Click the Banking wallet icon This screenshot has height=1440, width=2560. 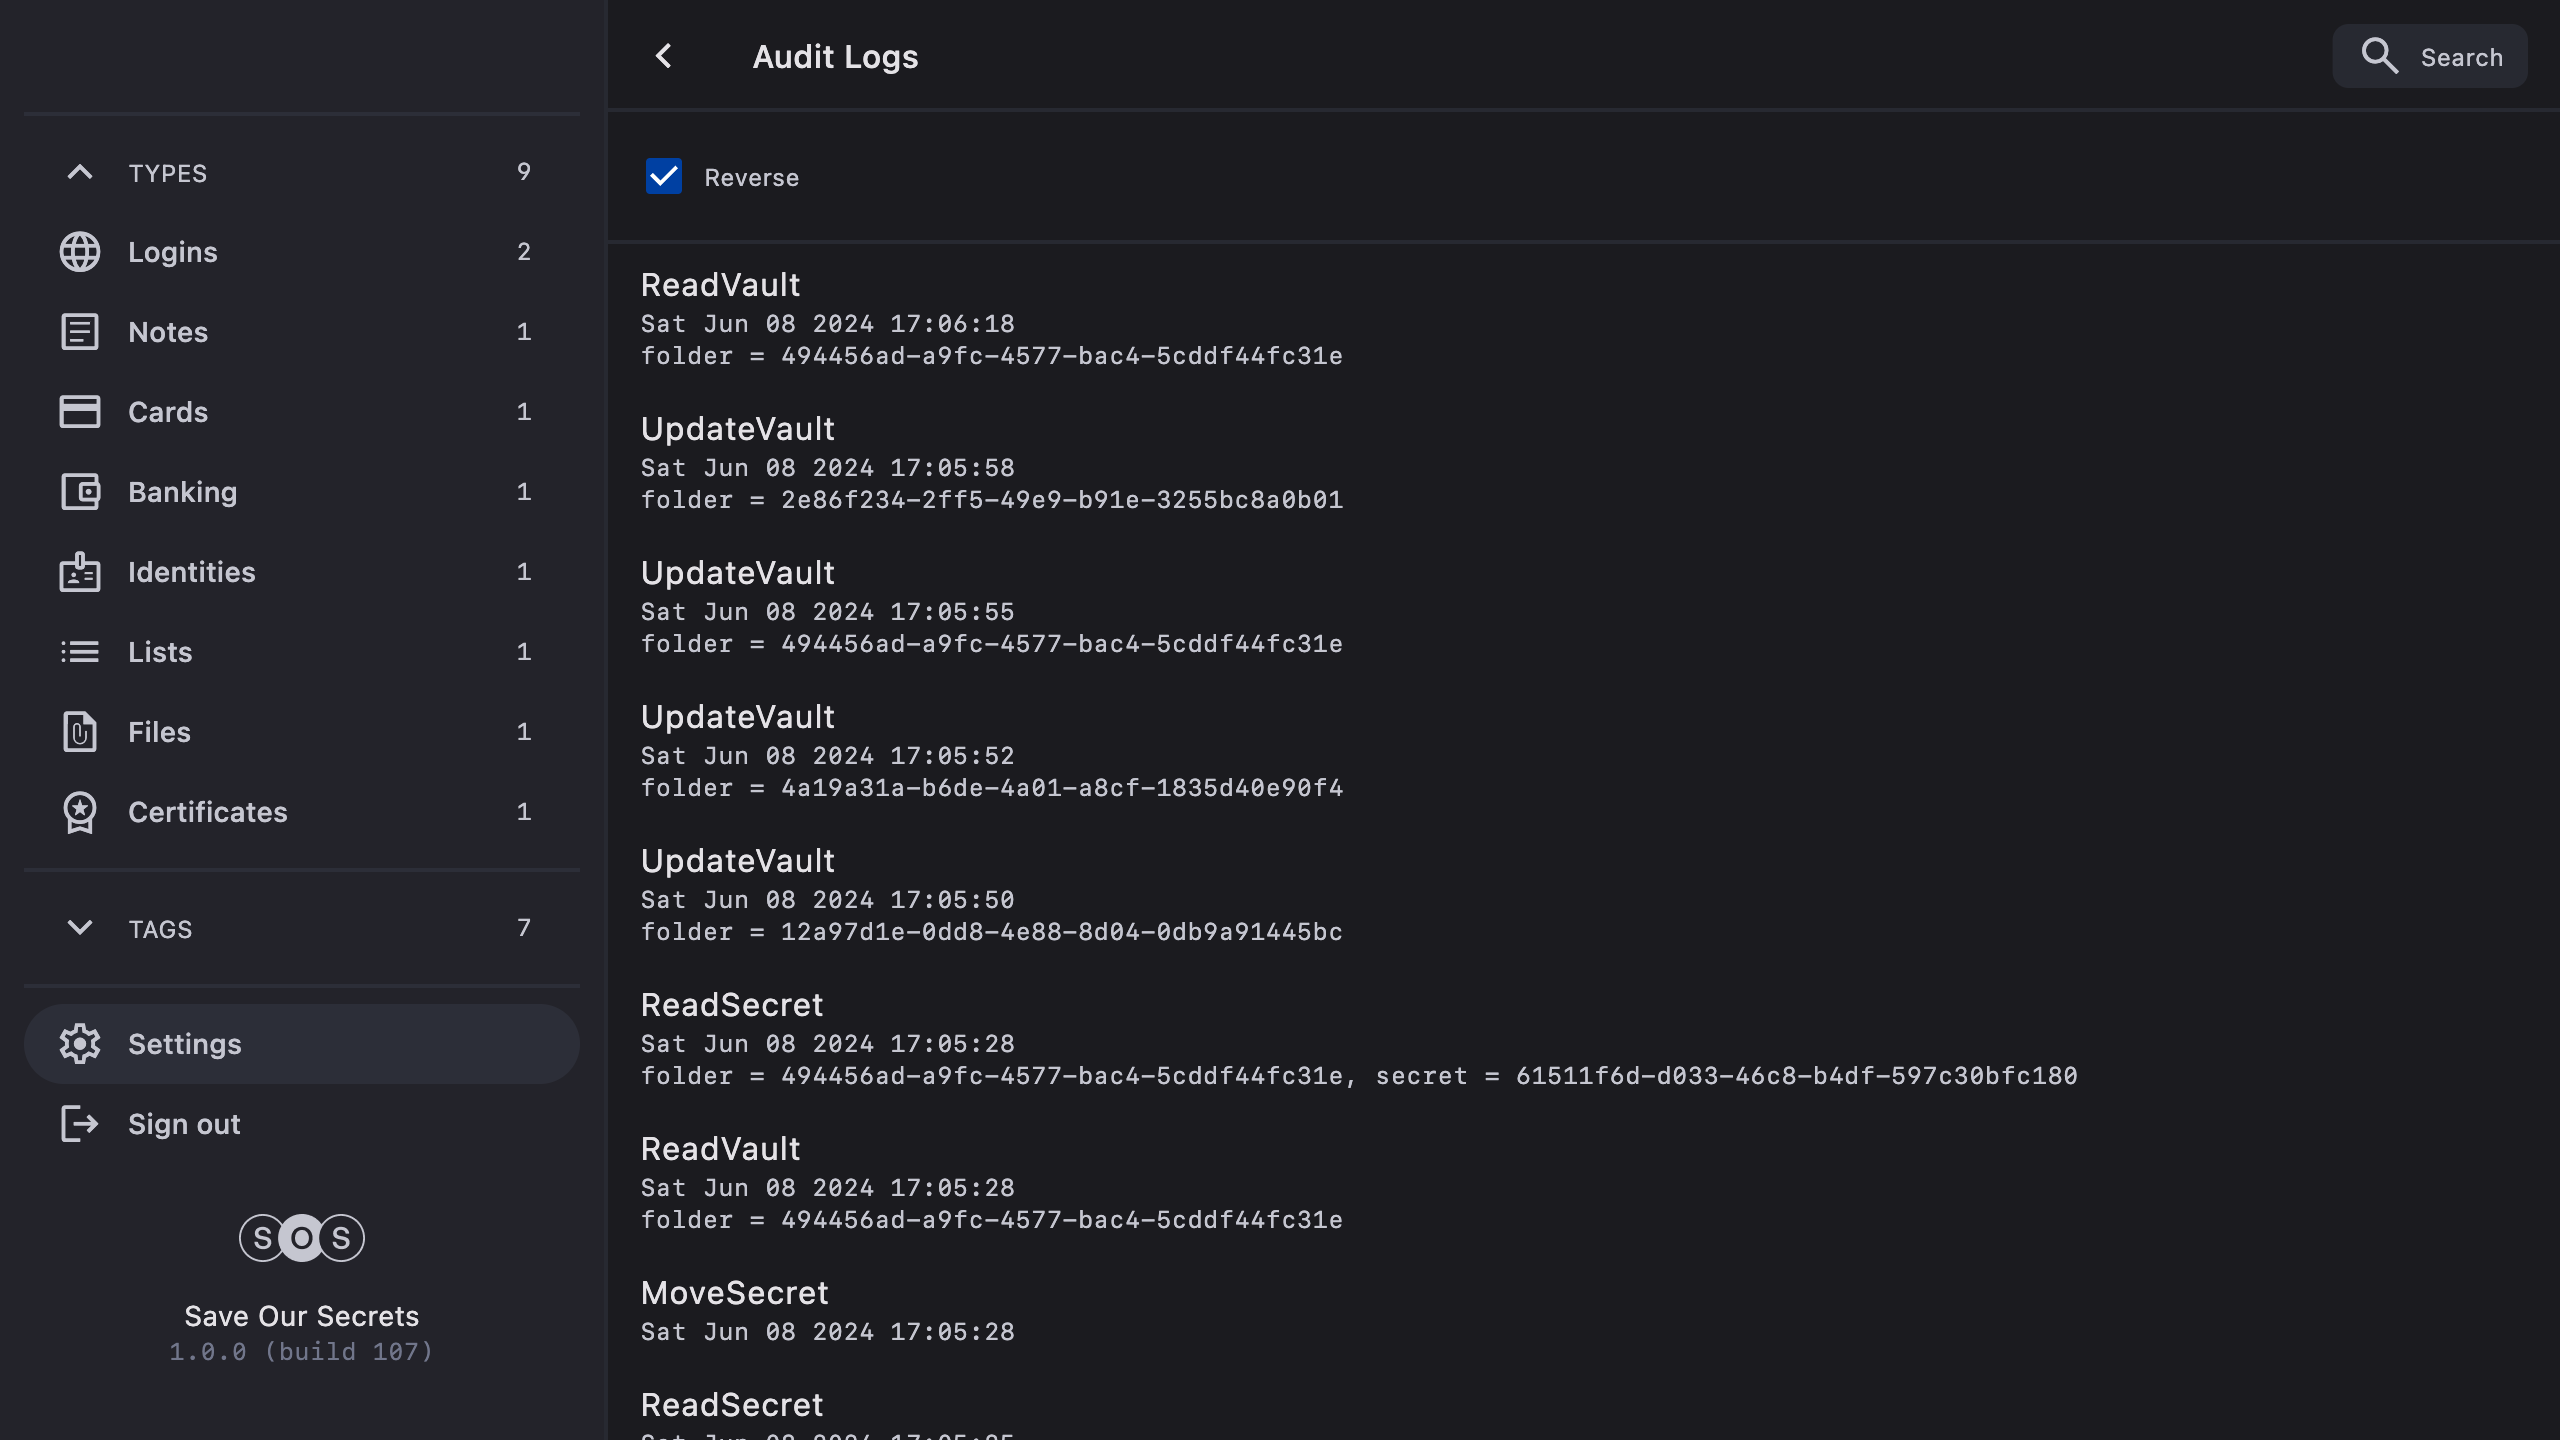(x=80, y=492)
